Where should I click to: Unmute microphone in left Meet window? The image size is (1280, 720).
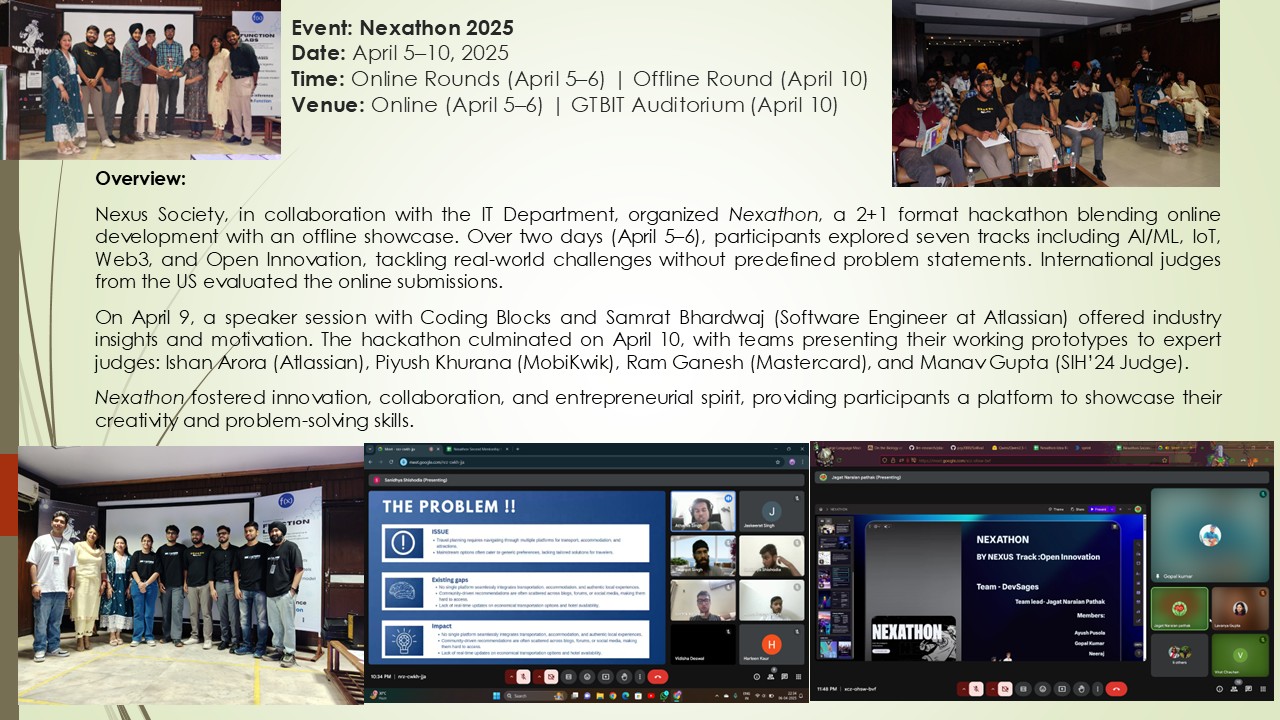523,676
